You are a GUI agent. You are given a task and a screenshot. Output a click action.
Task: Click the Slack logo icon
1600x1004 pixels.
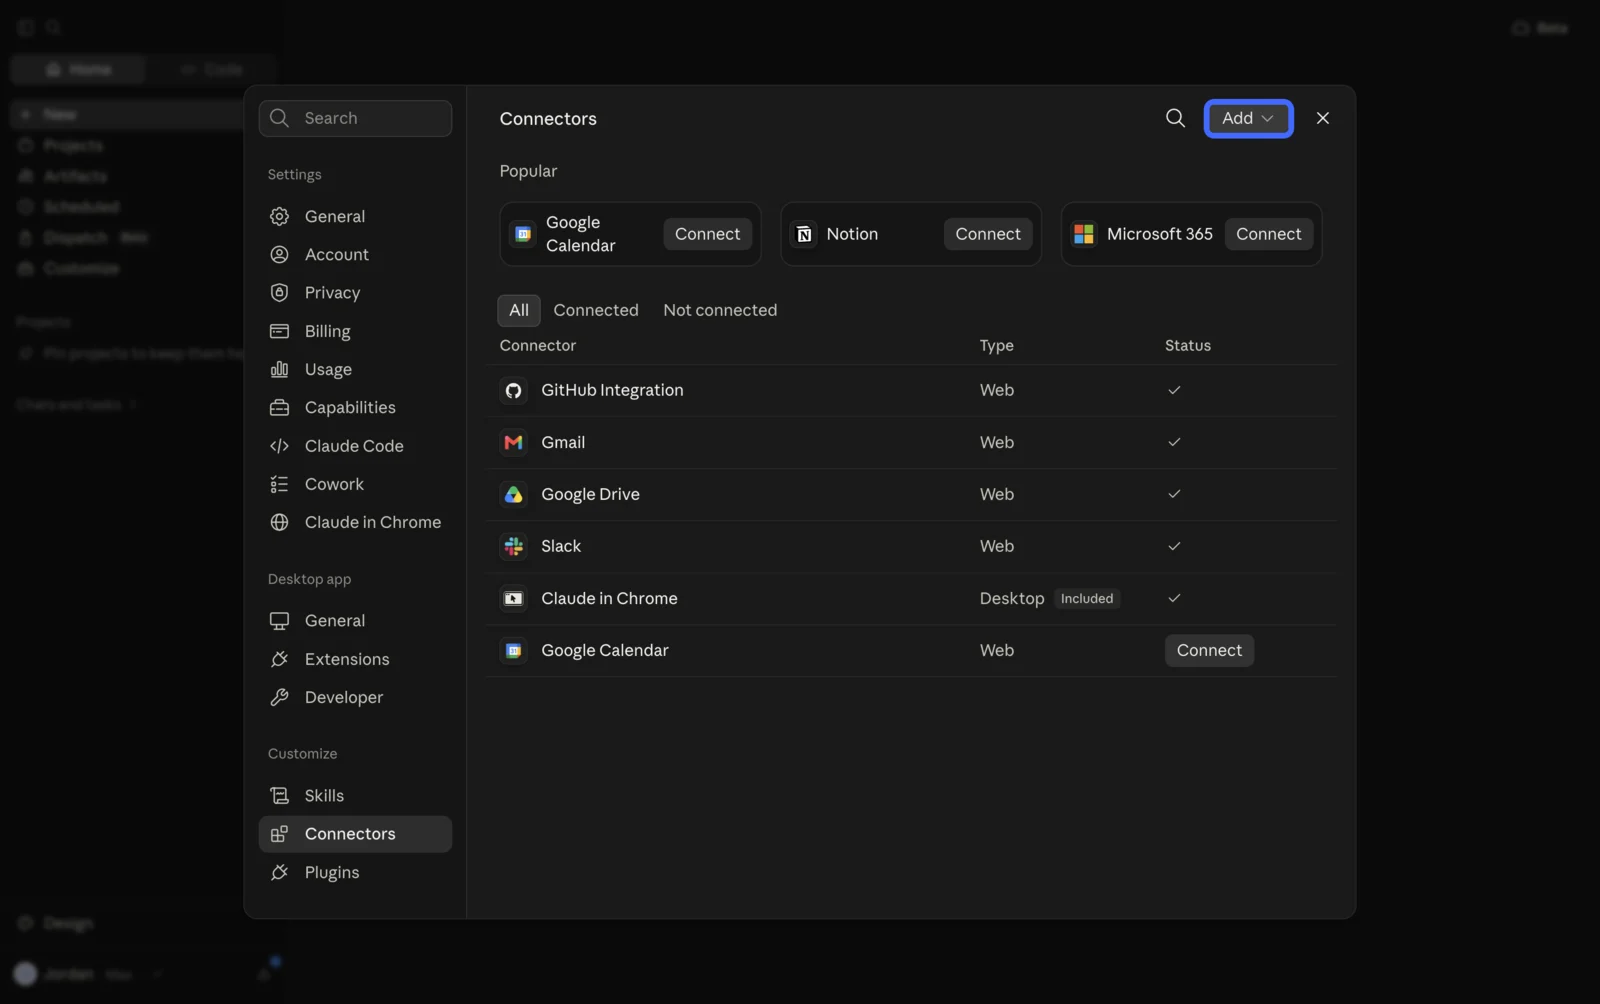coord(513,546)
